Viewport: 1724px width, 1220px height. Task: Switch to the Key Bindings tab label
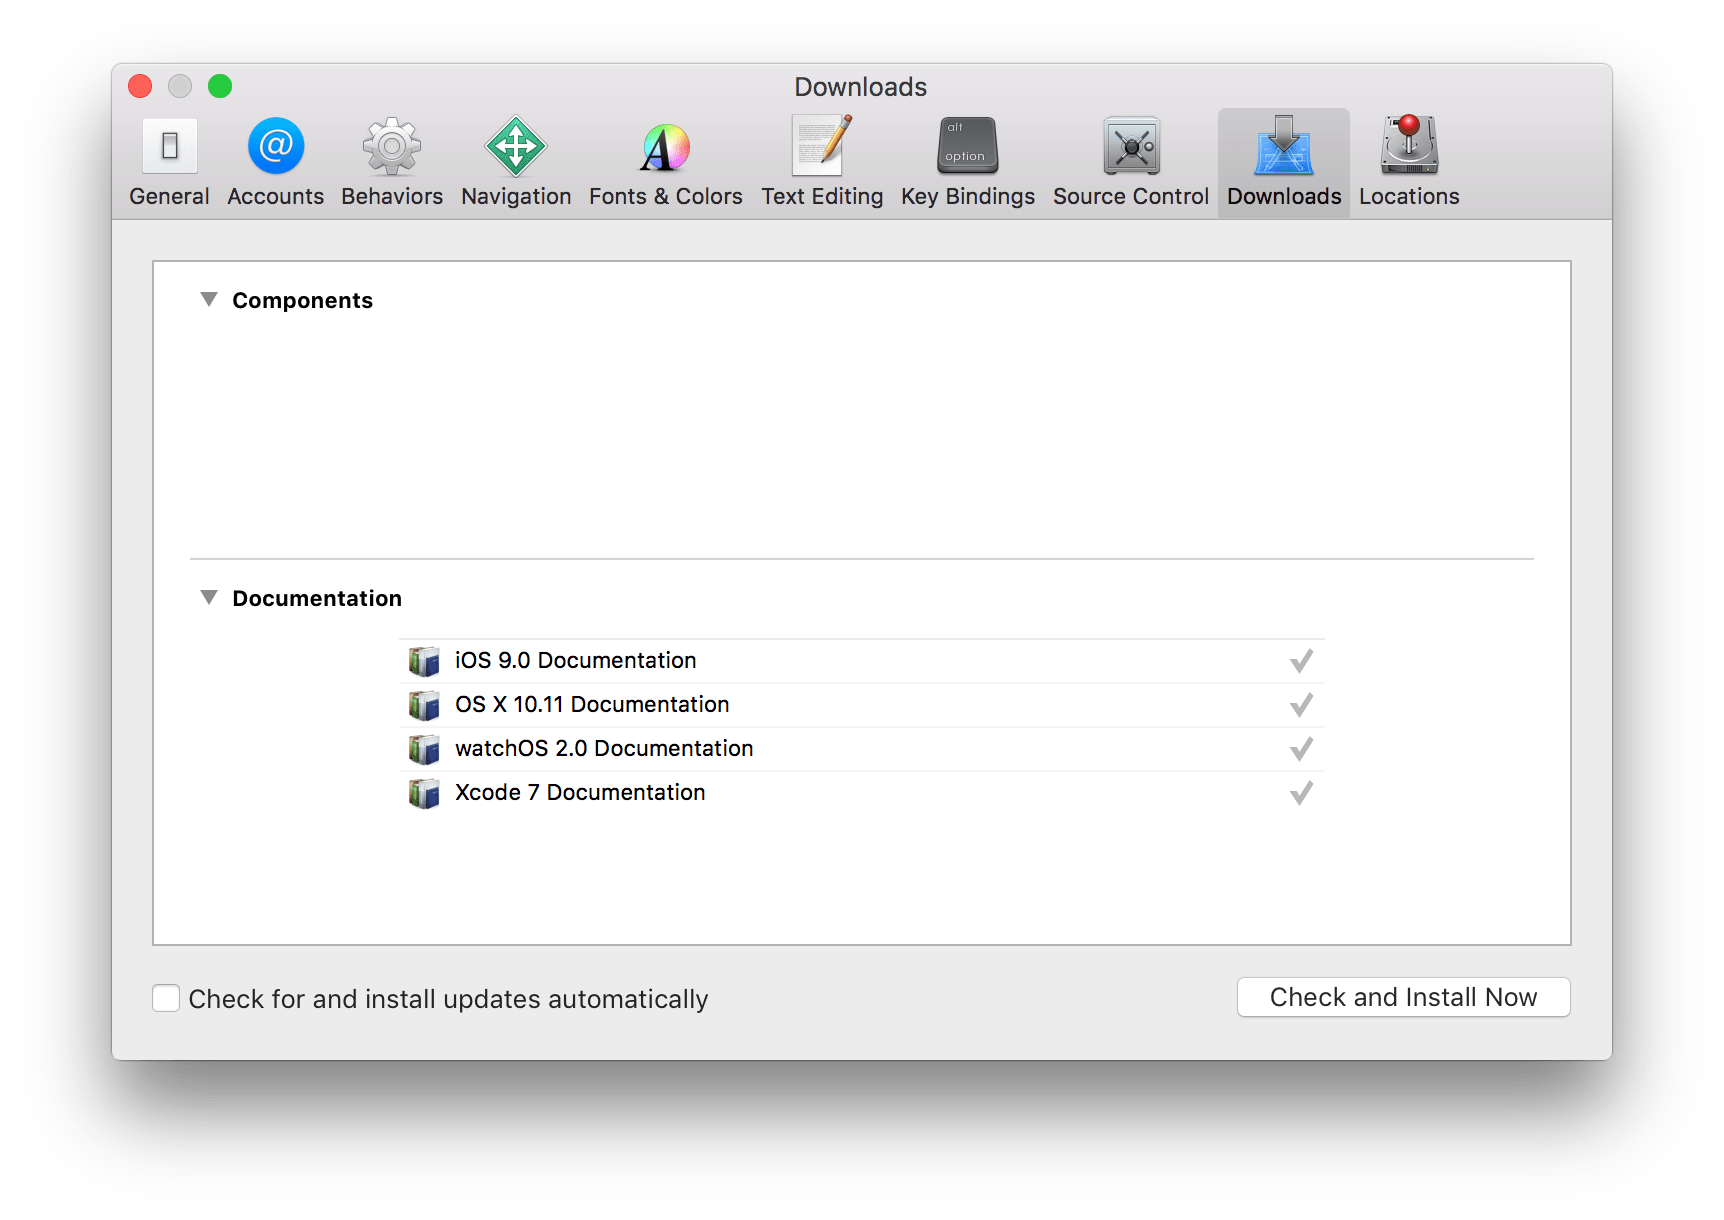[968, 197]
